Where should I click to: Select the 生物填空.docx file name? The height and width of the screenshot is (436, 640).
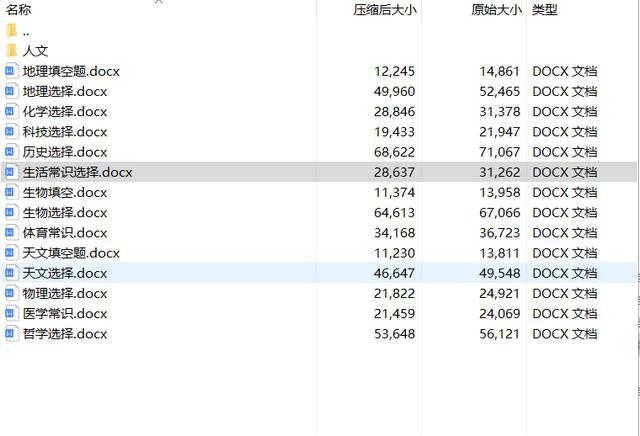65,193
